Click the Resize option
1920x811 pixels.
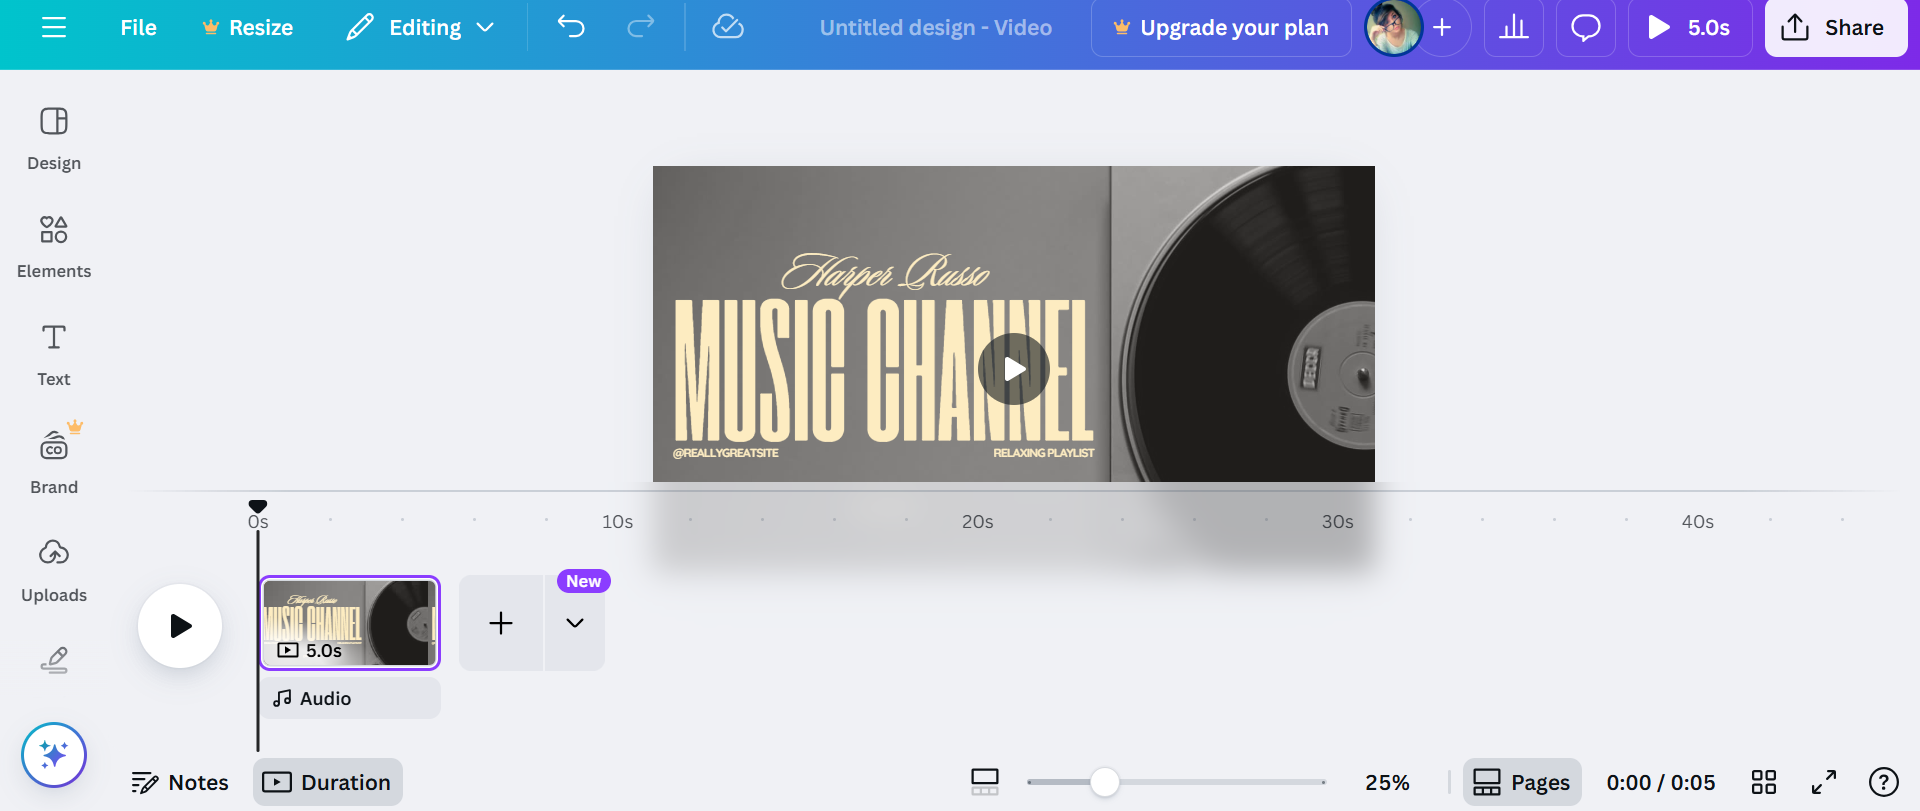click(x=248, y=28)
